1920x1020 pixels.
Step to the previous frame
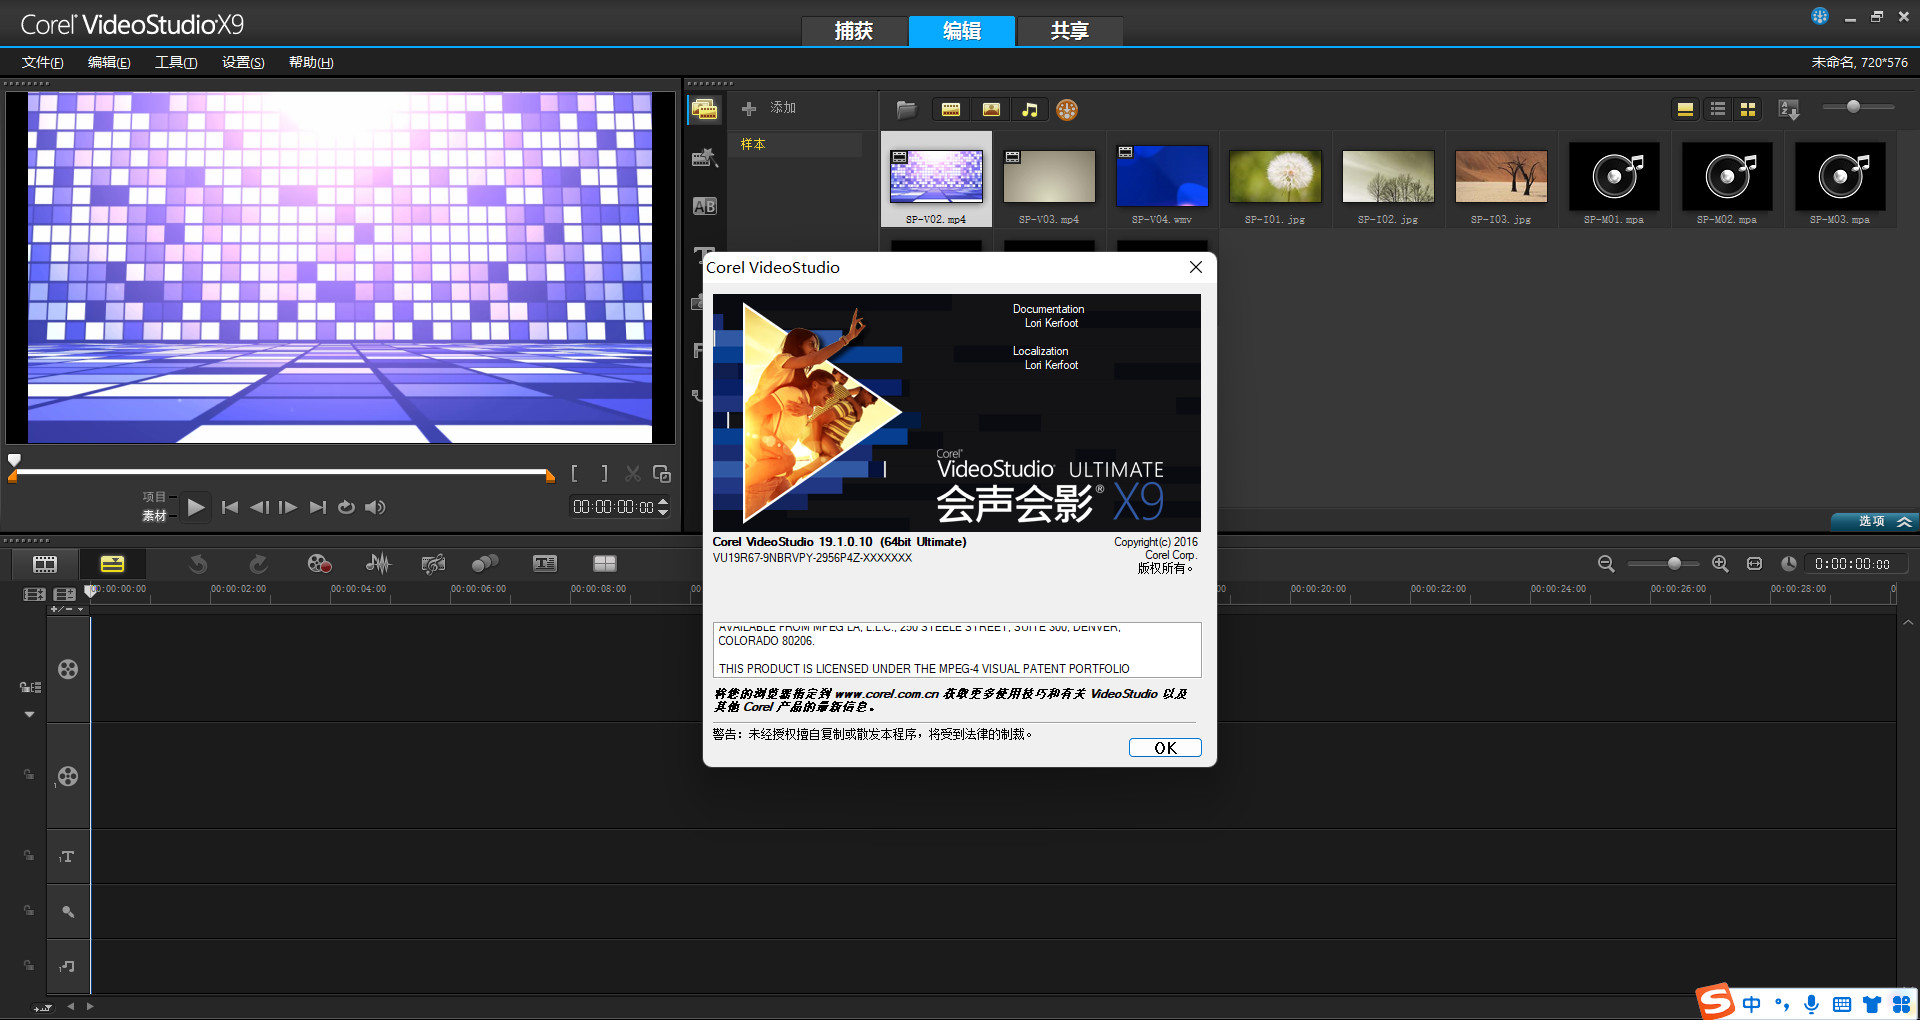pyautogui.click(x=259, y=507)
